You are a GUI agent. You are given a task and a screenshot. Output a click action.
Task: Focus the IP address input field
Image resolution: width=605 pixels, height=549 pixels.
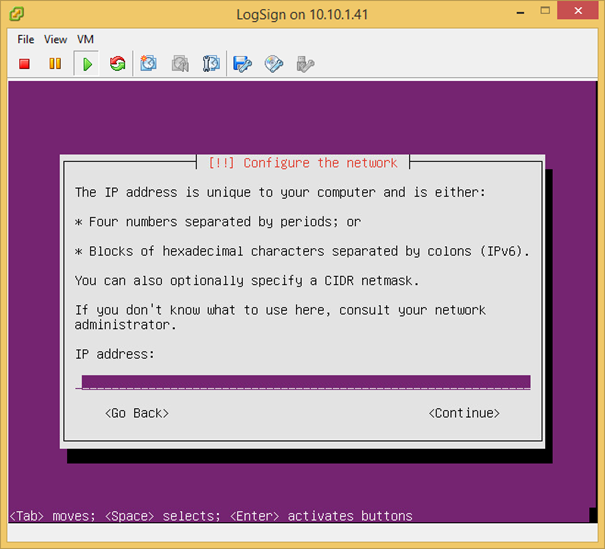click(303, 382)
